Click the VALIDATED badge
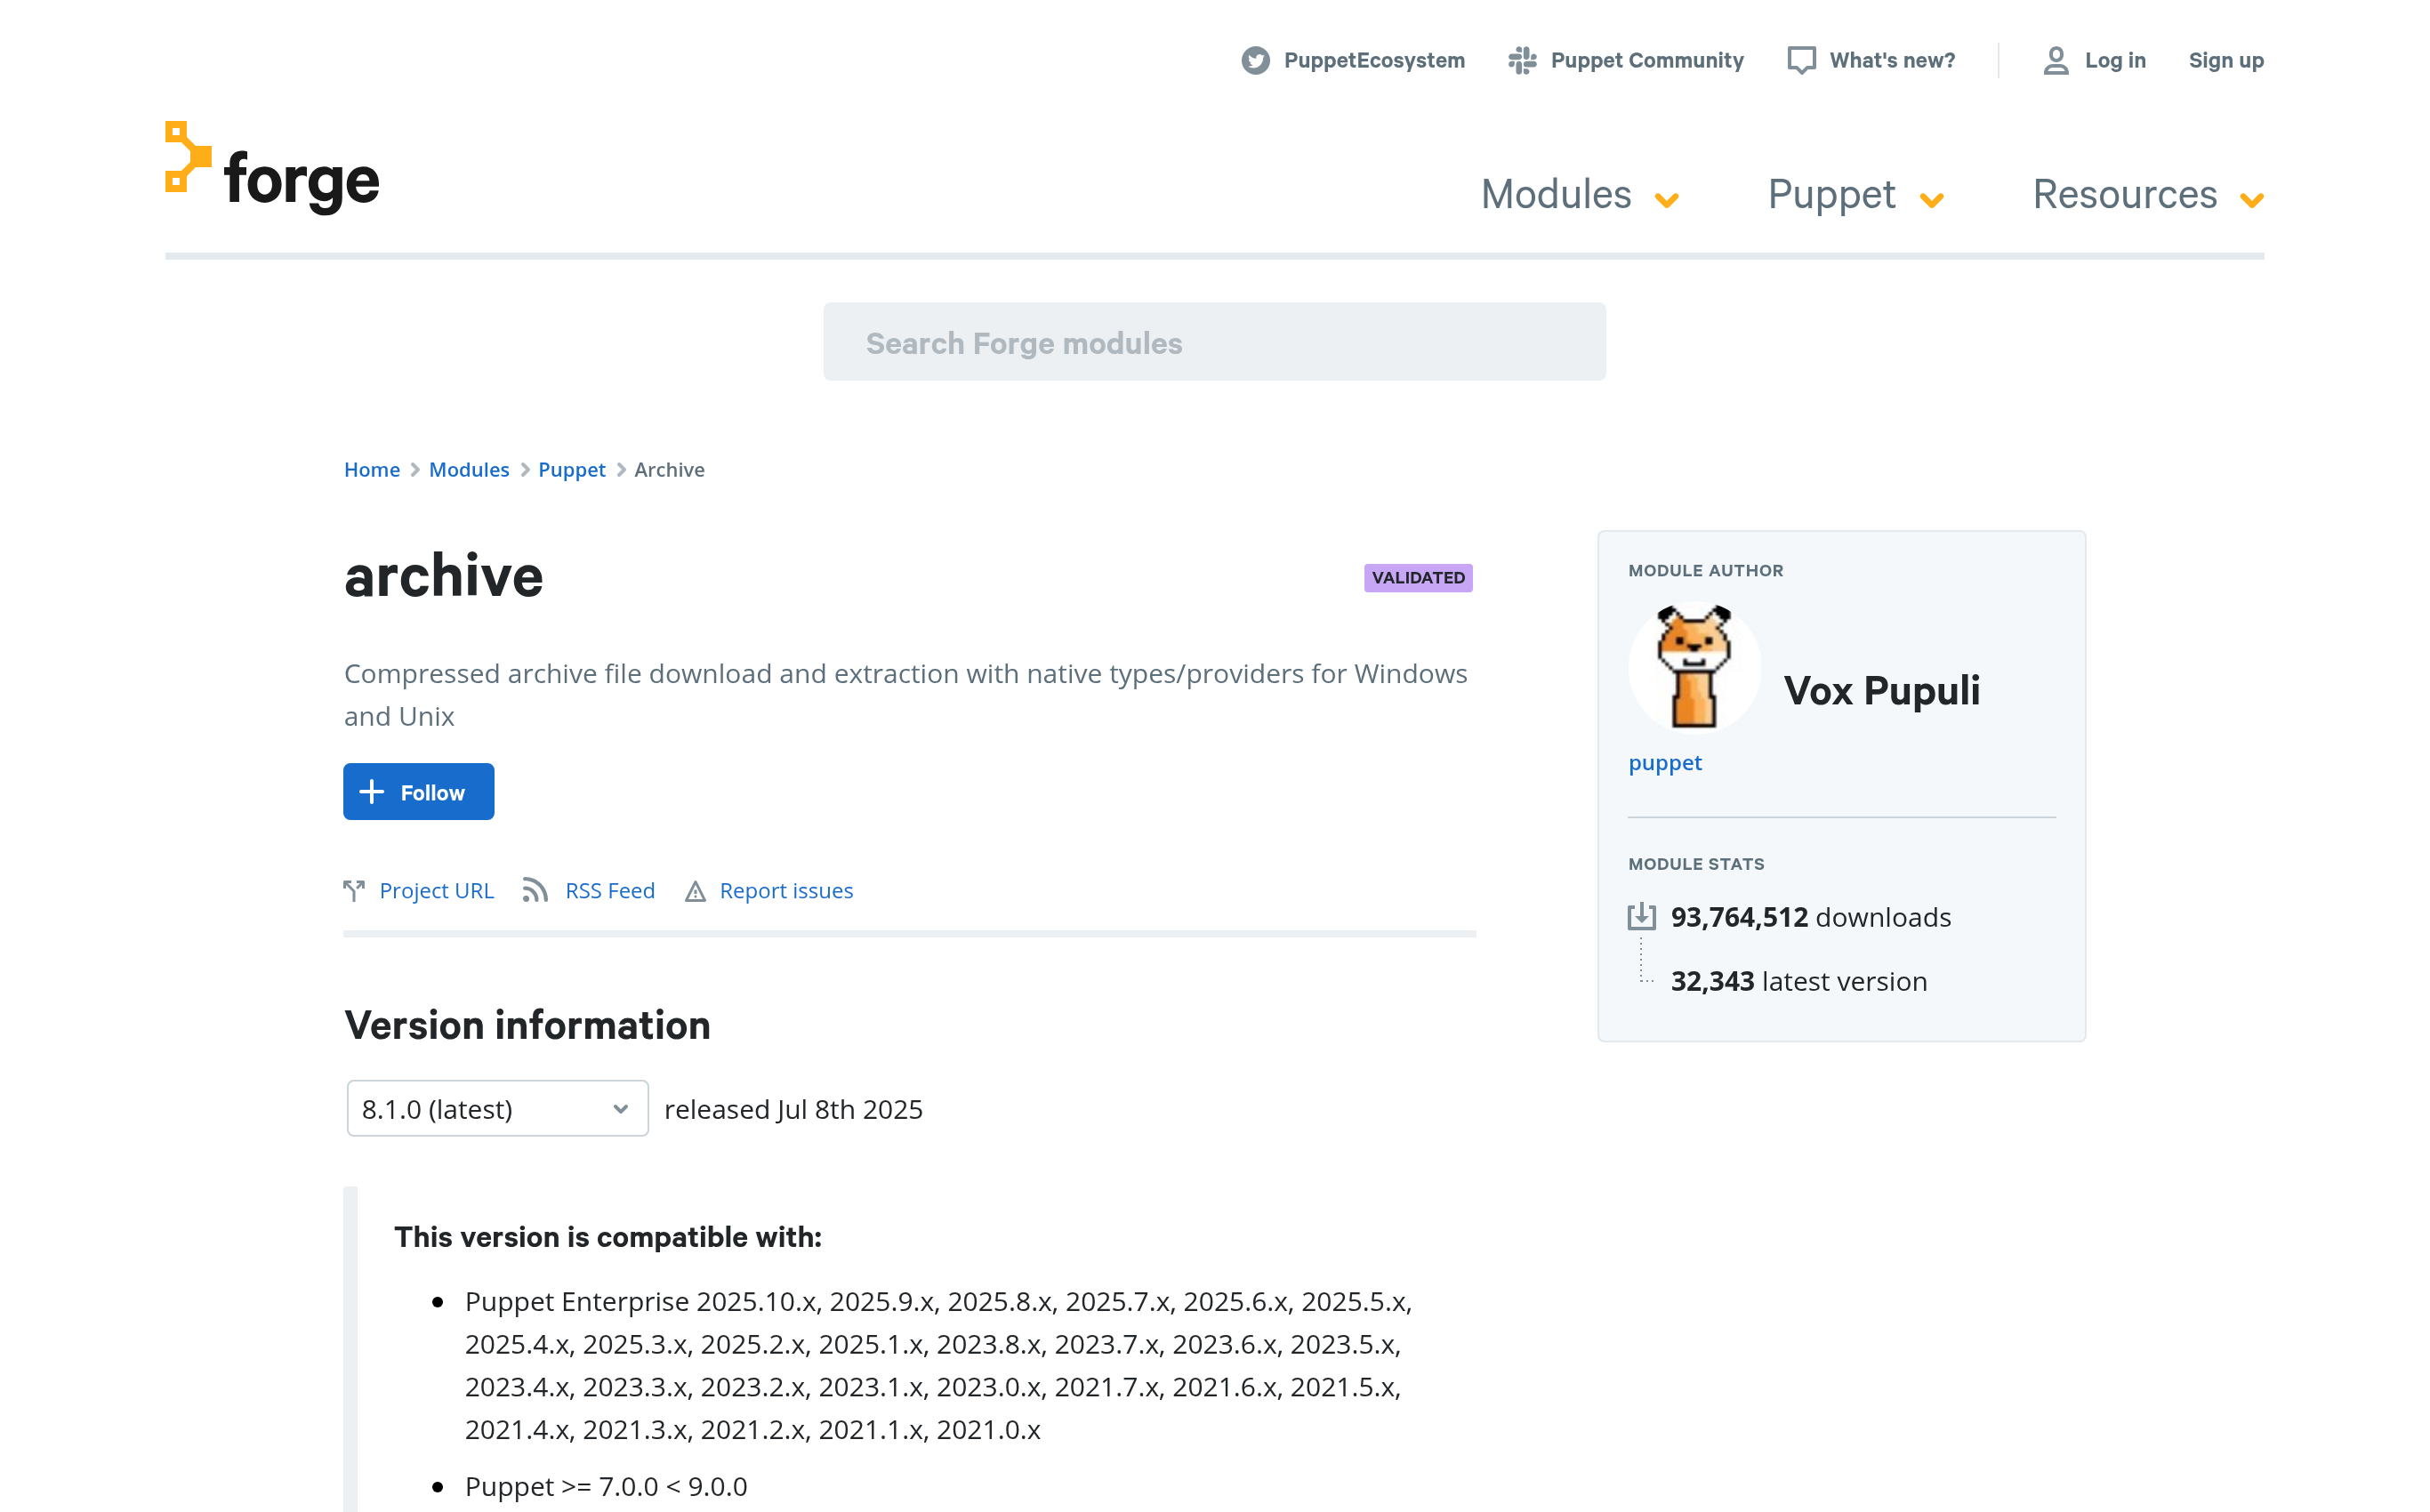This screenshot has width=2430, height=1512. tap(1418, 577)
